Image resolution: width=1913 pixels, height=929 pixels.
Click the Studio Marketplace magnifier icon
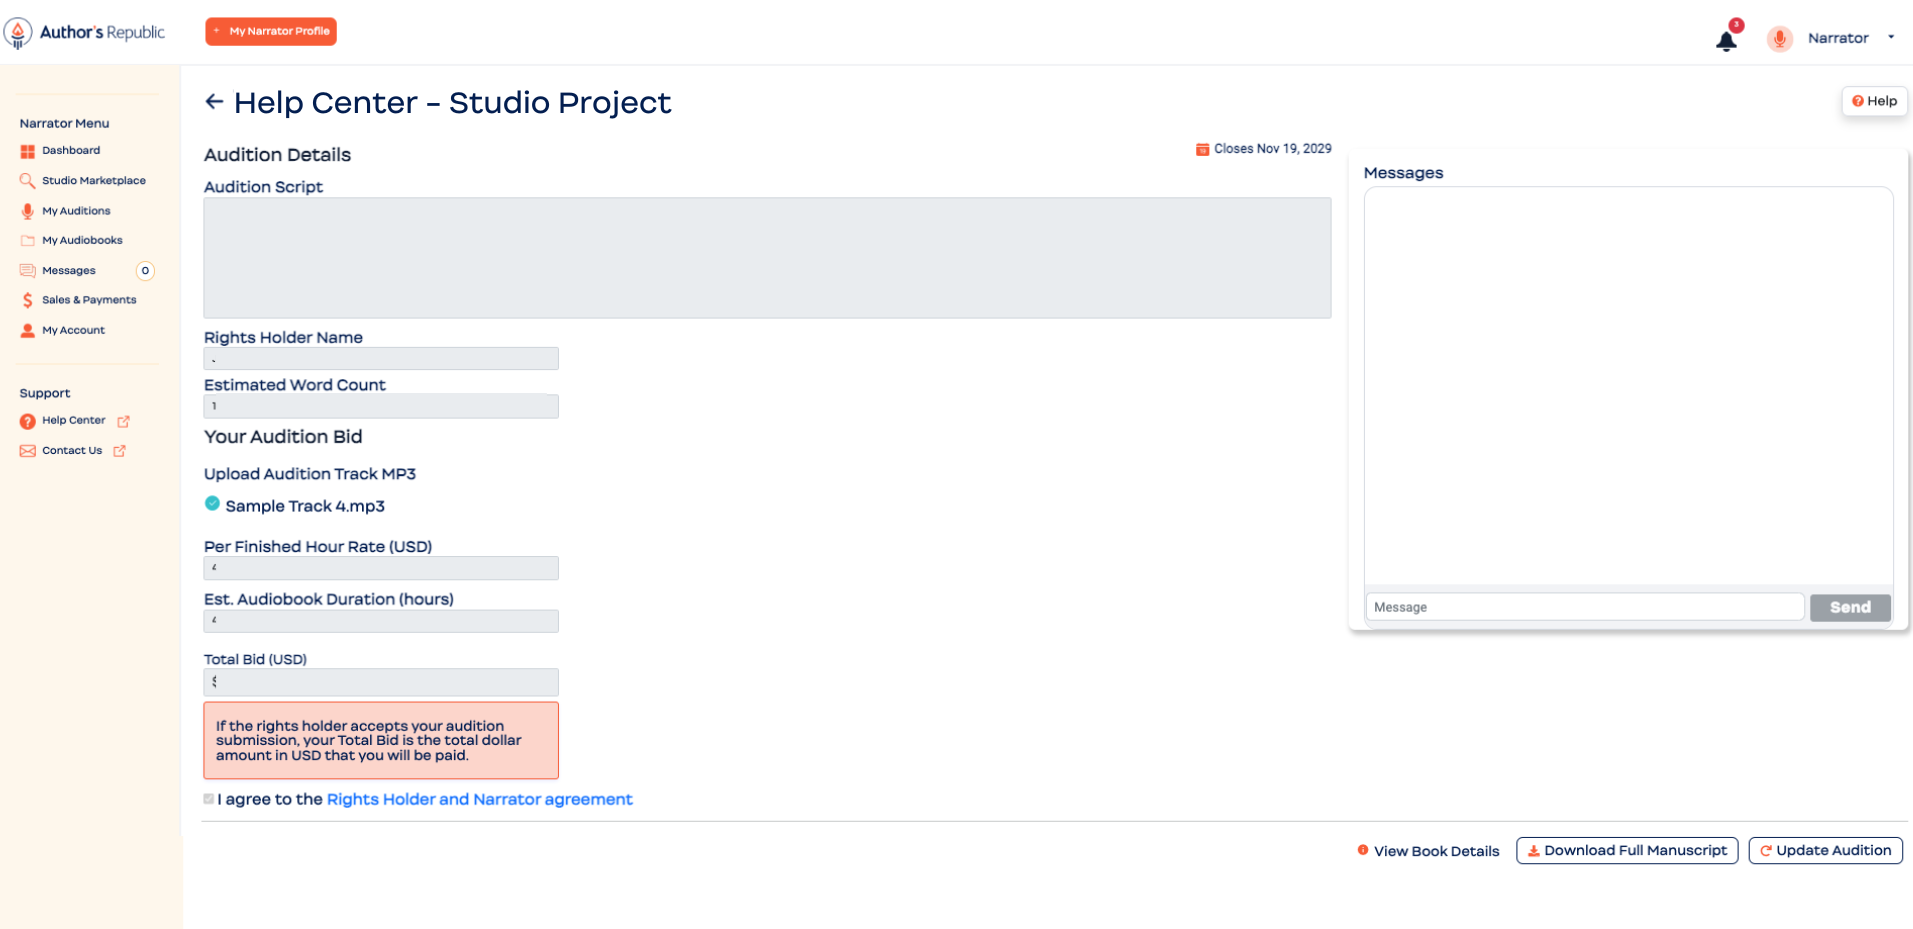pos(27,181)
